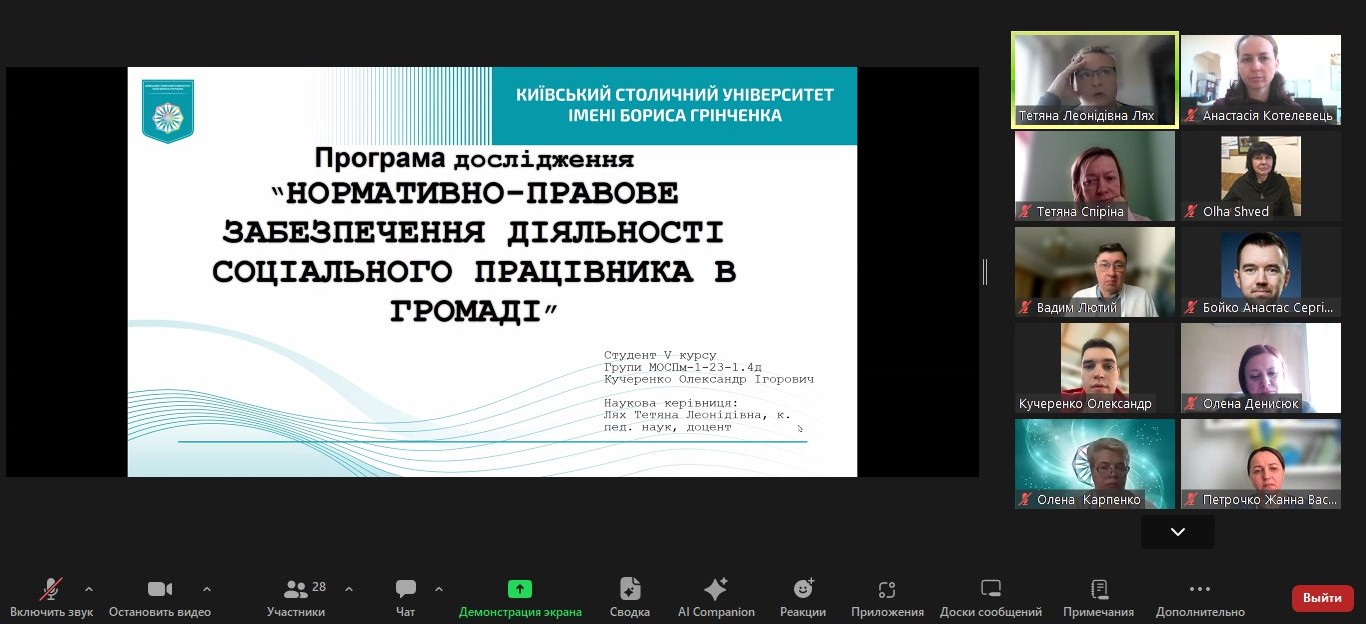Open the Приложения apps icon
This screenshot has width=1366, height=624.
(x=887, y=589)
